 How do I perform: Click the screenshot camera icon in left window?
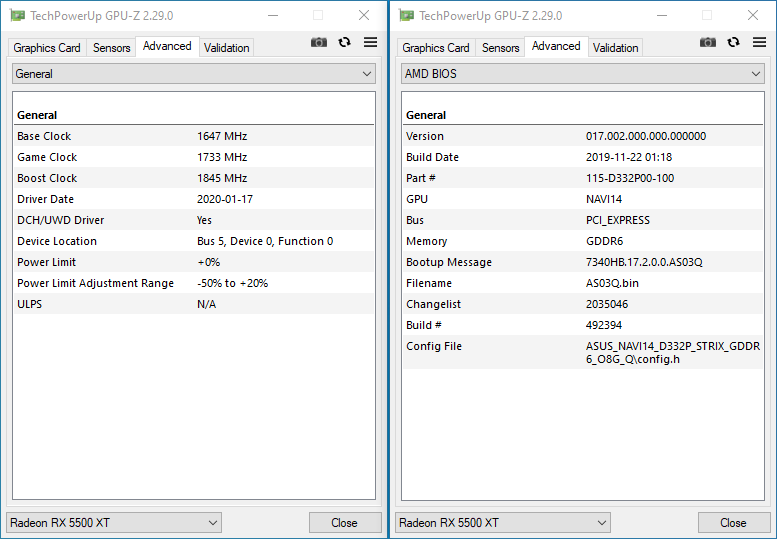click(x=319, y=42)
